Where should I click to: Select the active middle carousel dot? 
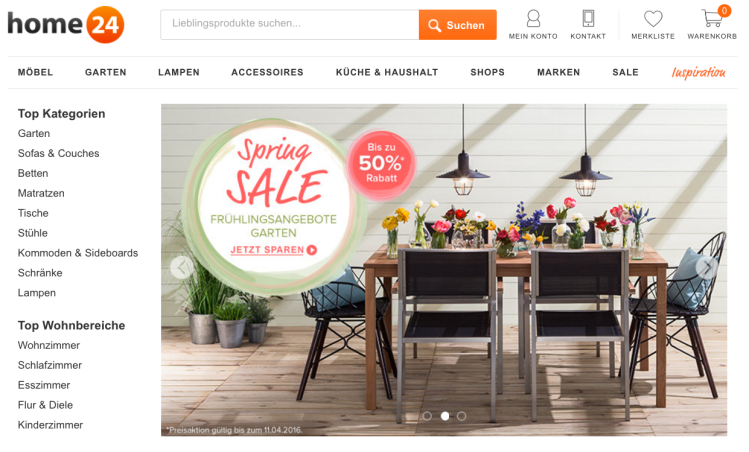[x=445, y=416]
